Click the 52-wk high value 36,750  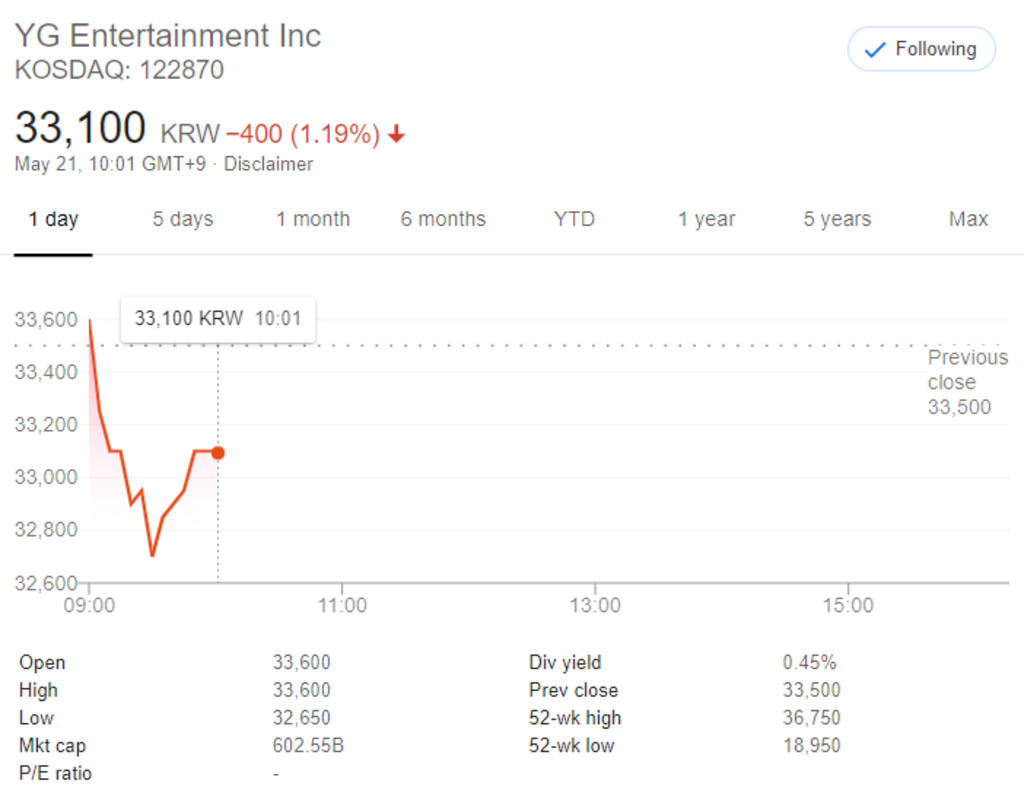click(811, 718)
